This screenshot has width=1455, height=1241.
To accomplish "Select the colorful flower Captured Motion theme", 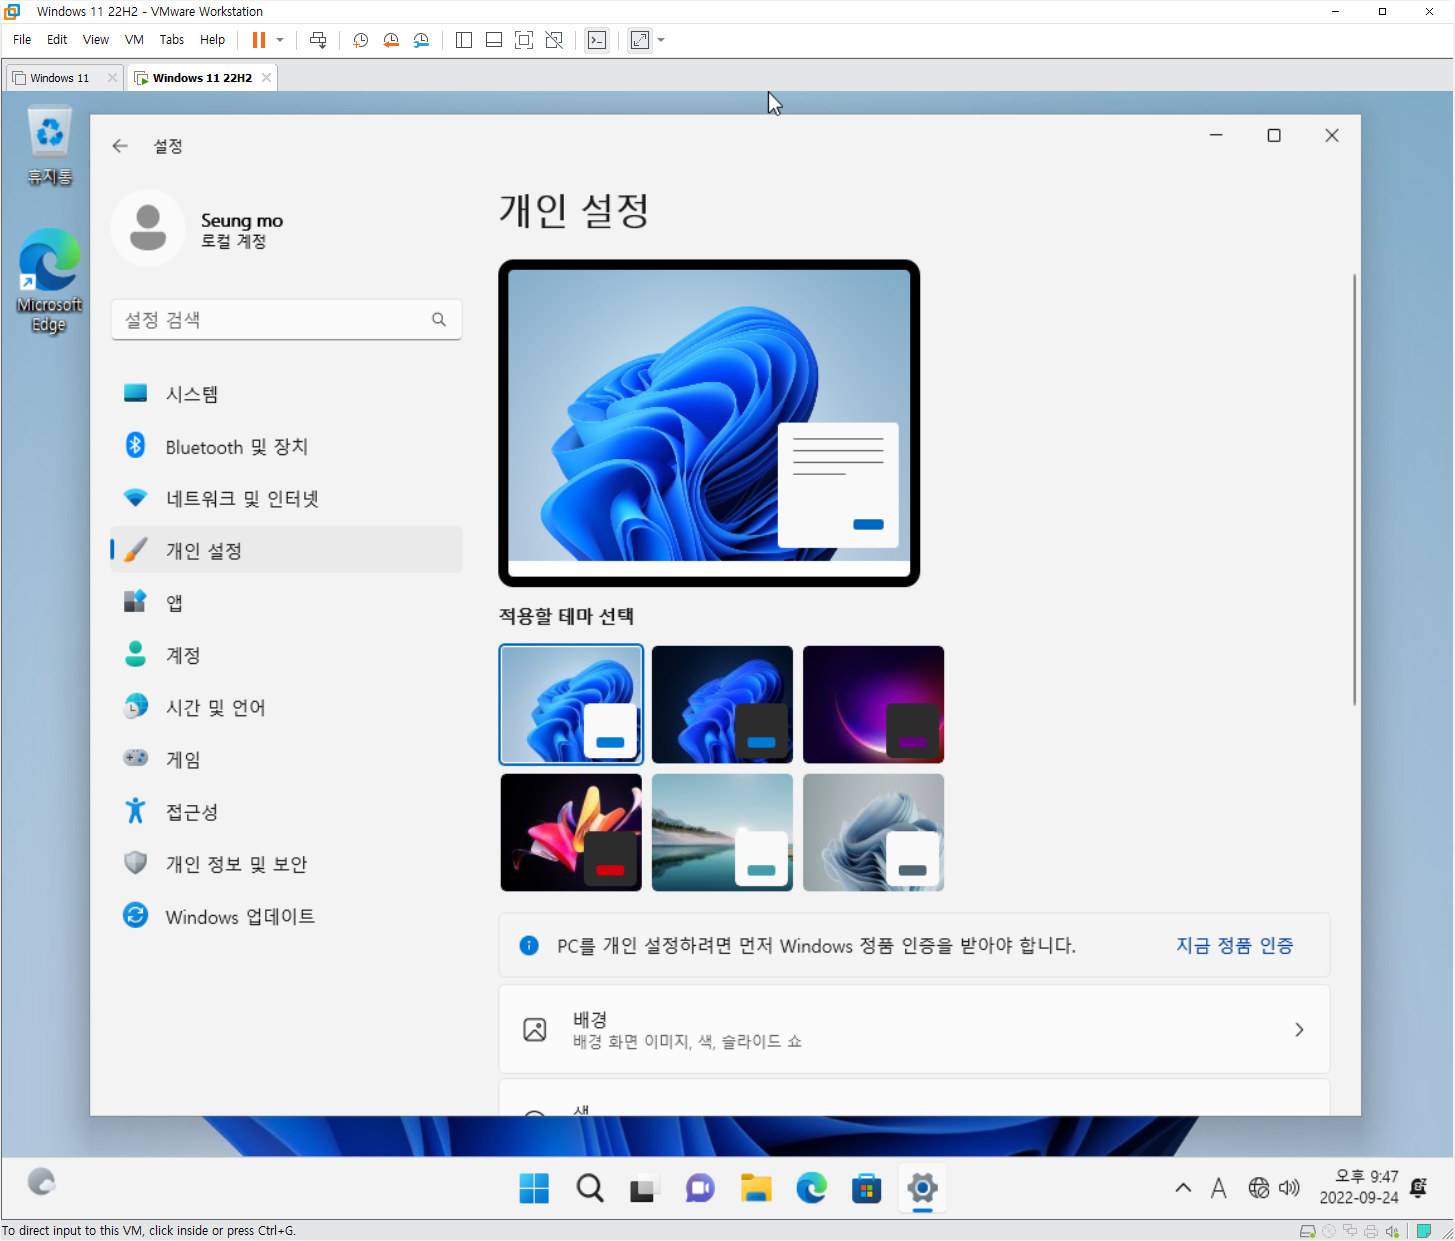I will click(x=571, y=832).
